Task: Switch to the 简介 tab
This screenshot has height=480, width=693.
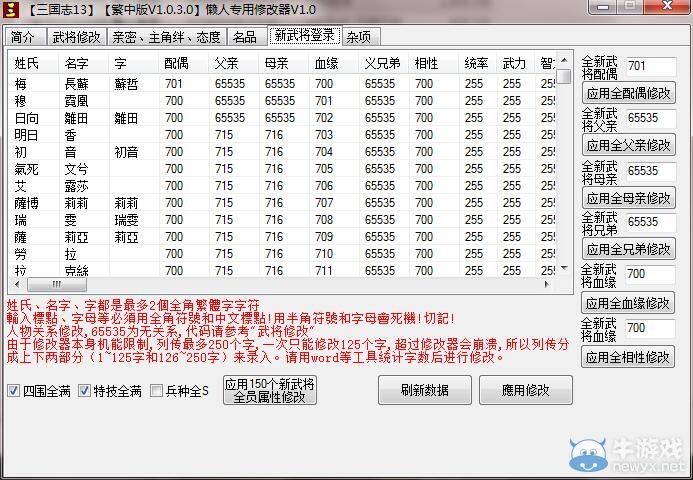Action: coord(25,37)
